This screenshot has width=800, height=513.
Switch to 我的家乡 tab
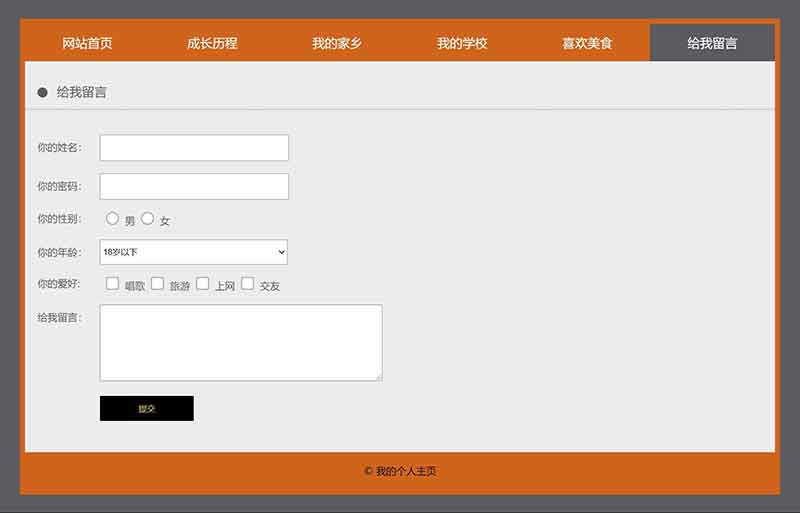click(337, 43)
